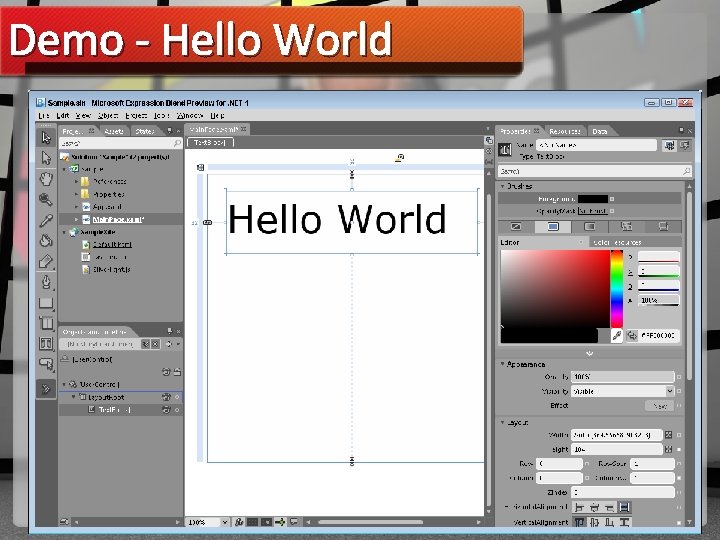Click the search magnifier in Projects panel
Screen dimensions: 720x540
tap(178, 143)
